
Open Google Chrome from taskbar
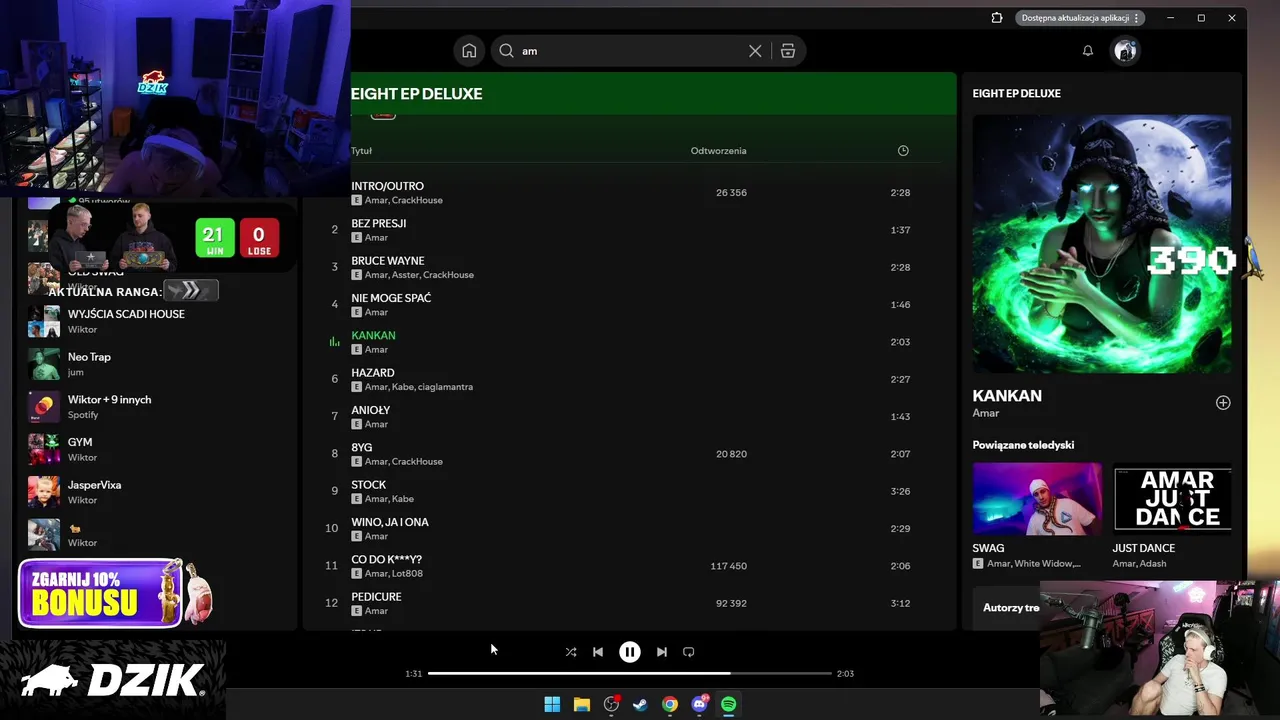pyautogui.click(x=670, y=705)
